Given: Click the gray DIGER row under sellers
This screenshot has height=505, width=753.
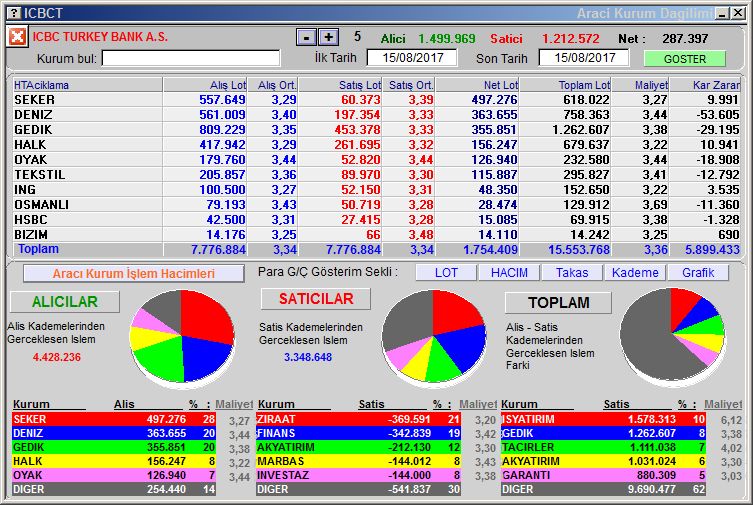Looking at the screenshot, I should point(359,489).
